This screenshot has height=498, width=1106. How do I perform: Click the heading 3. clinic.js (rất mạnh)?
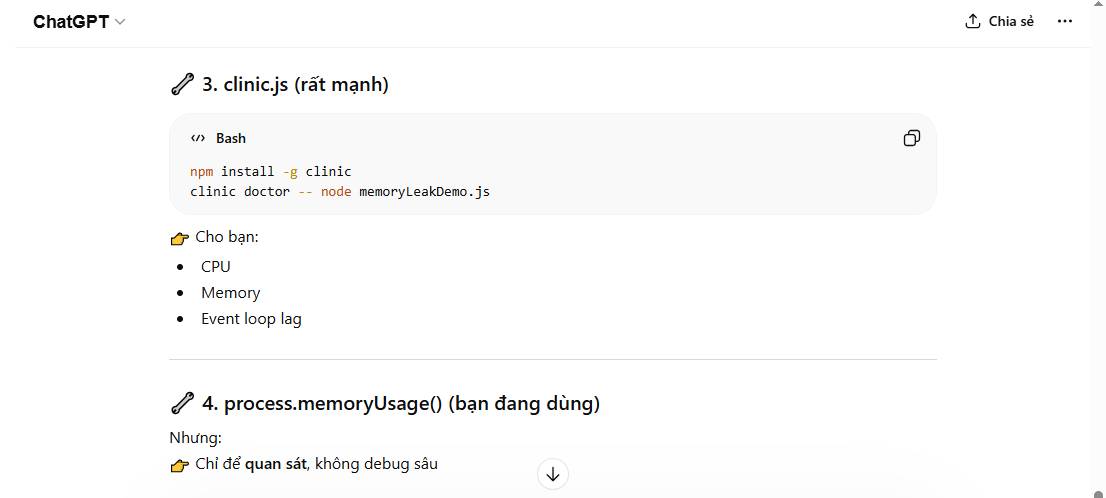pos(295,84)
